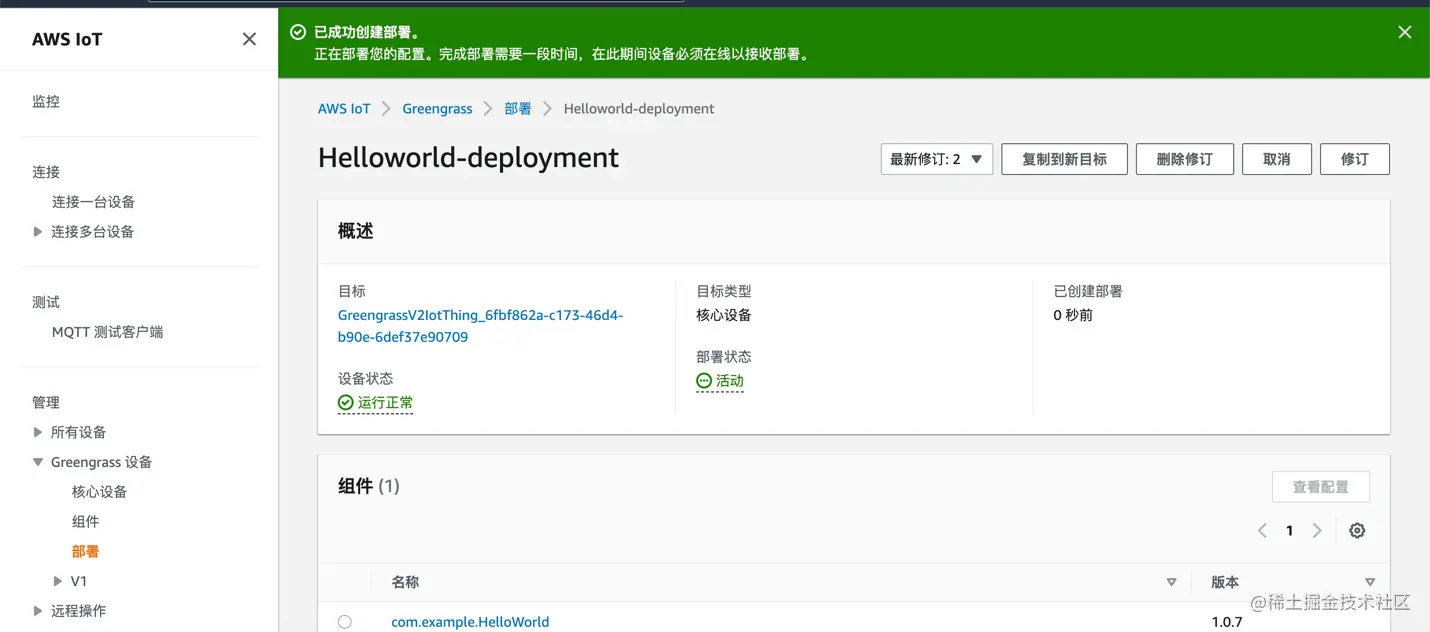Image resolution: width=1430 pixels, height=632 pixels.
Task: Open Core devices in sidebar
Action: (99, 492)
